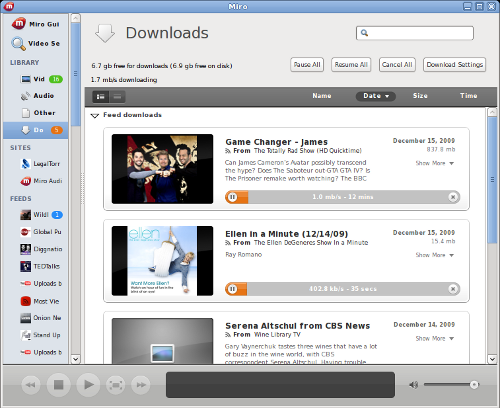The width and height of the screenshot is (500, 408).
Task: Sort downloads by Time
Action: pyautogui.click(x=469, y=96)
